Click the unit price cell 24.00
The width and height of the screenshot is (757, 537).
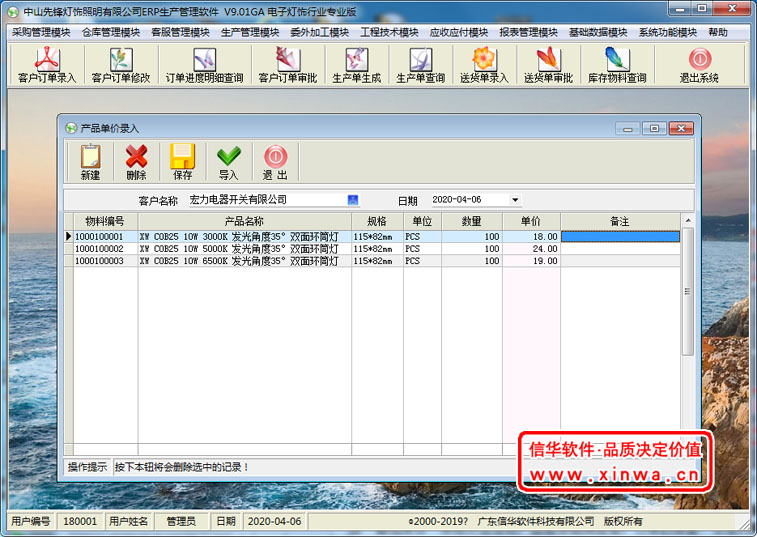[531, 249]
